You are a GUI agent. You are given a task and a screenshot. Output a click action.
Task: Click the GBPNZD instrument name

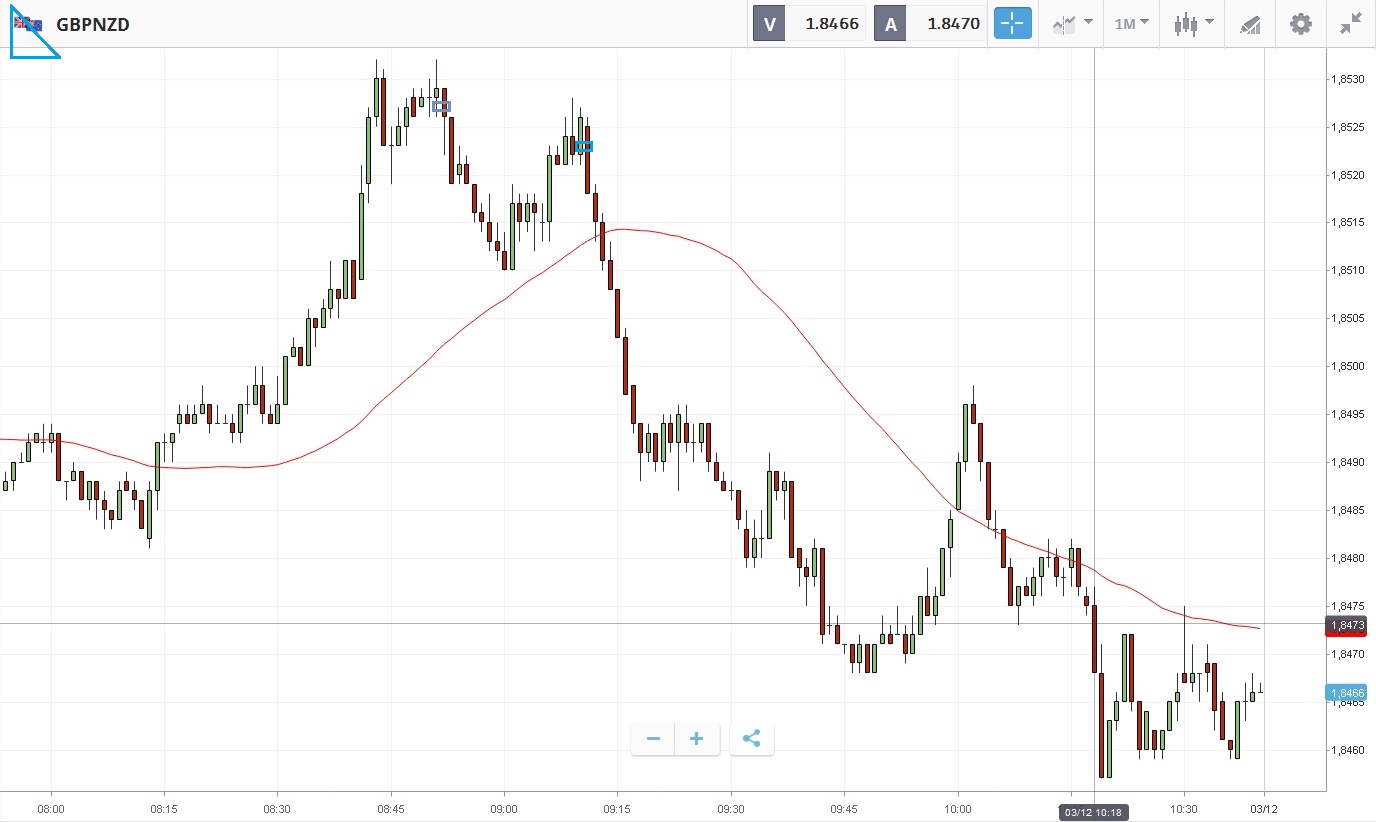[93, 24]
